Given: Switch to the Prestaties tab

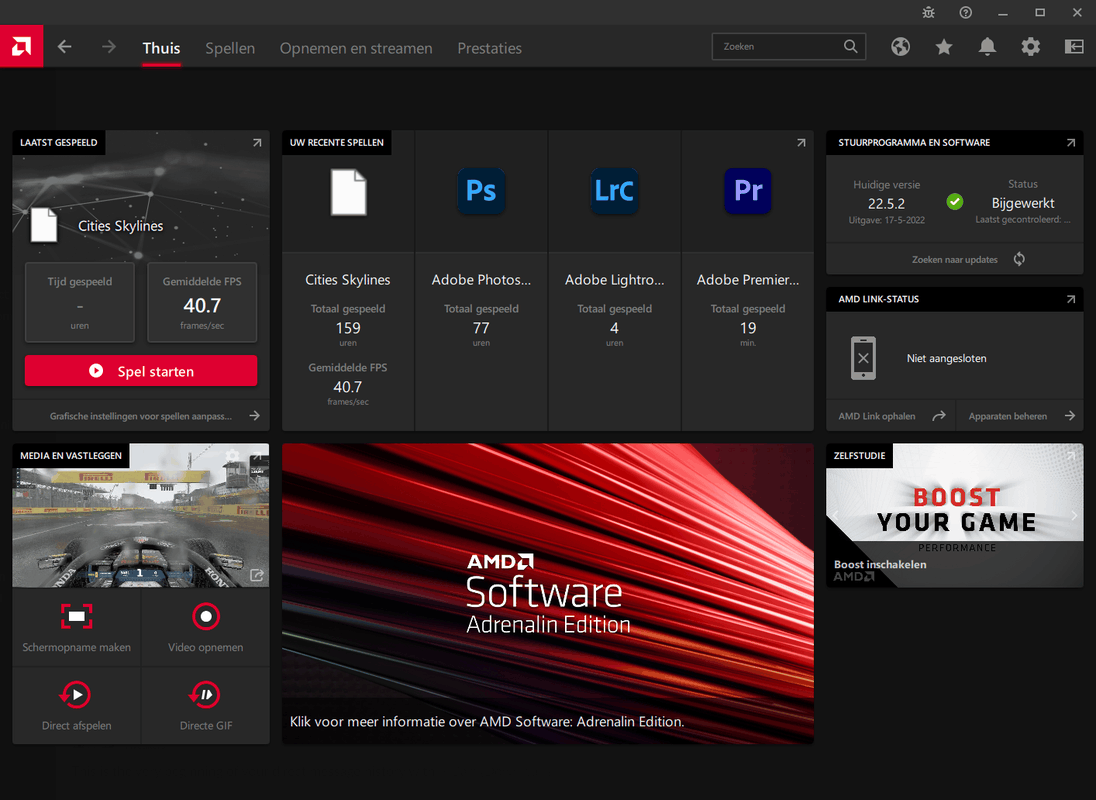Looking at the screenshot, I should [x=489, y=47].
